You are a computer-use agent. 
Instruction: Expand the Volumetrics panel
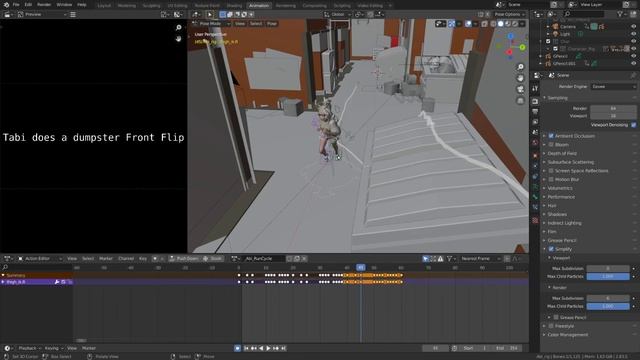pyautogui.click(x=560, y=188)
